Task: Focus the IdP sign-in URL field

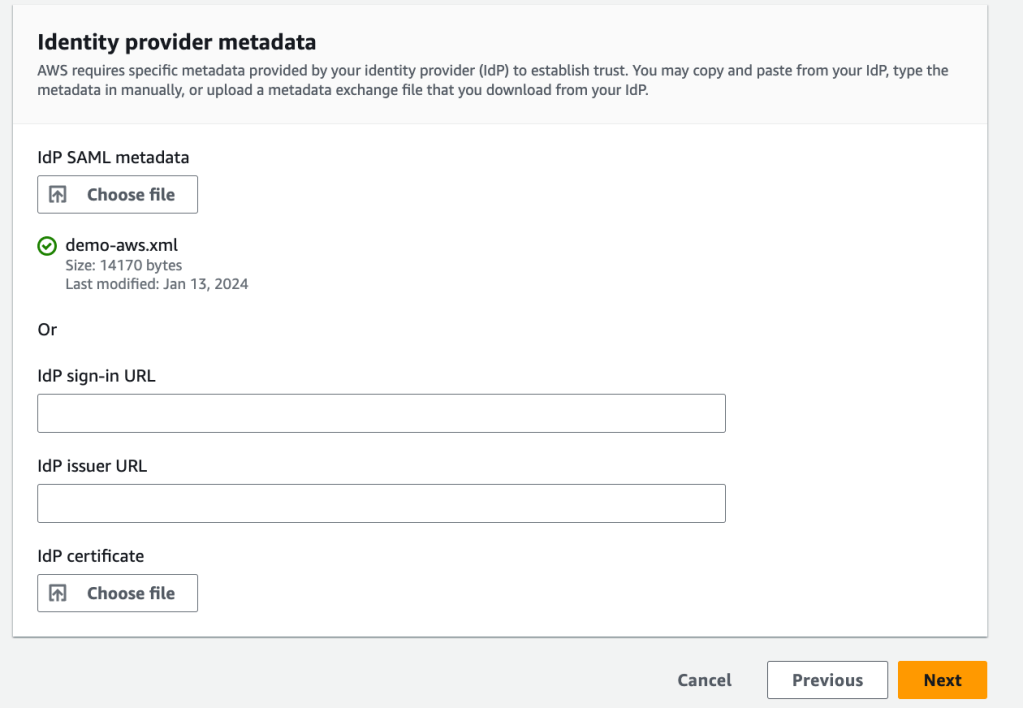Action: pyautogui.click(x=381, y=413)
